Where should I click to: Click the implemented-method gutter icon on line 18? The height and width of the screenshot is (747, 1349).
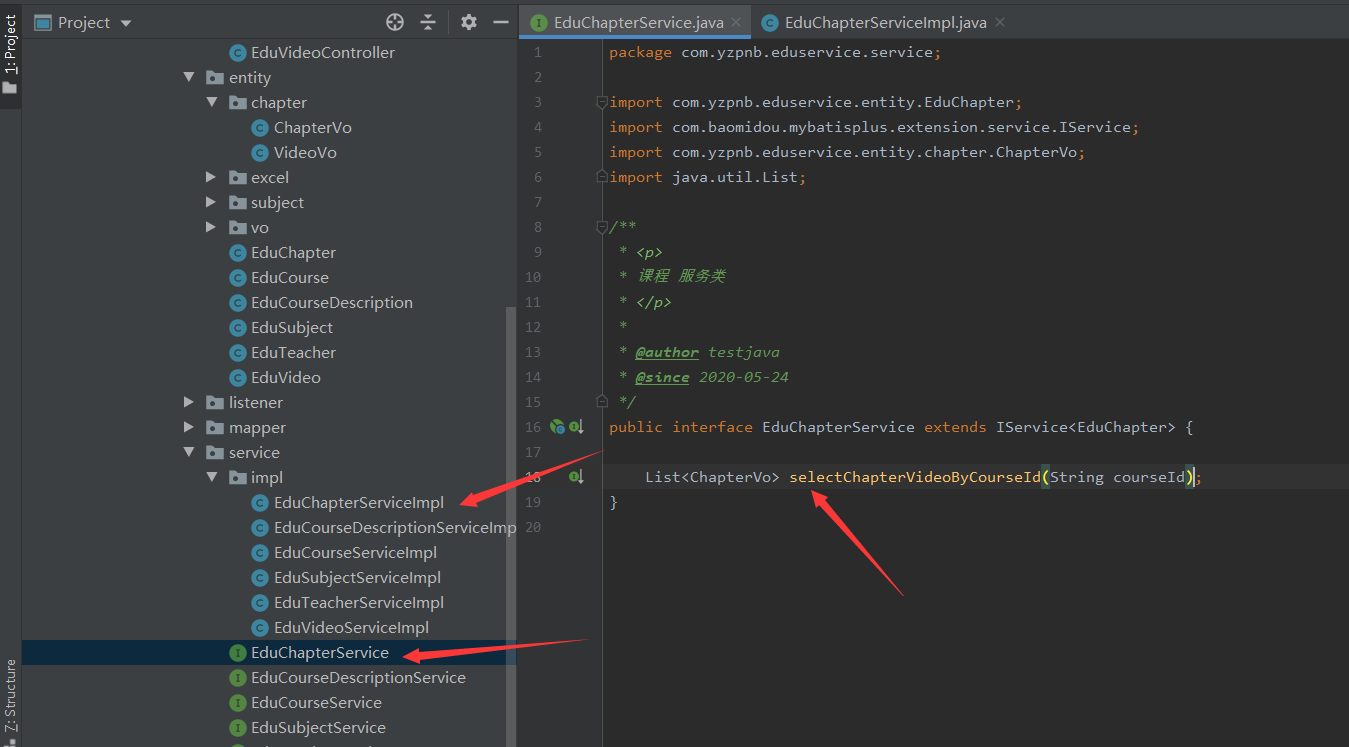tap(576, 477)
